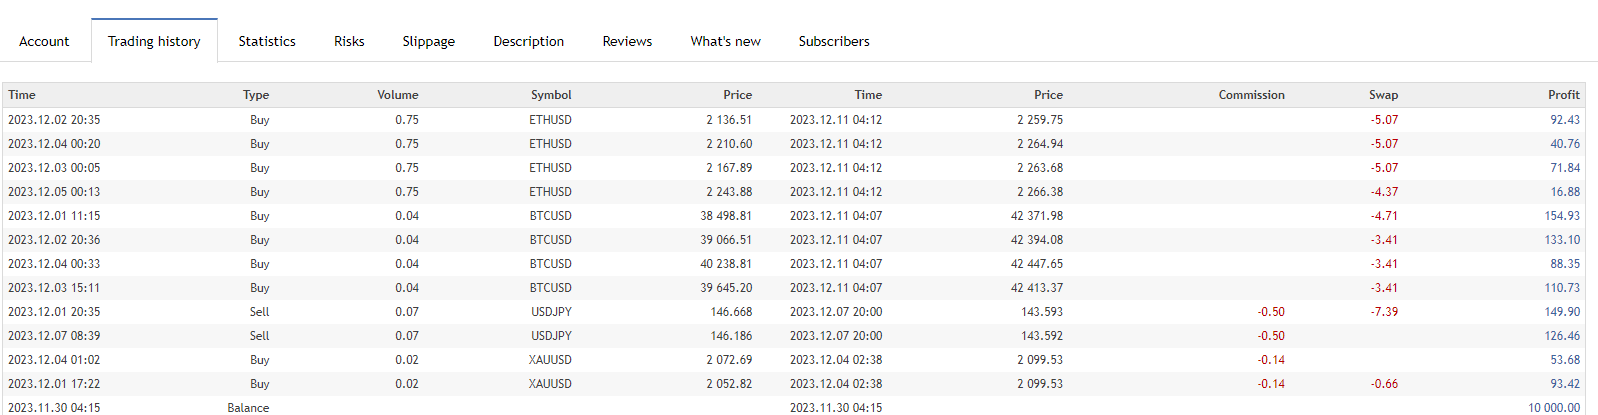Image resolution: width=1598 pixels, height=415 pixels.
Task: Click the Symbol column header
Action: 551,95
